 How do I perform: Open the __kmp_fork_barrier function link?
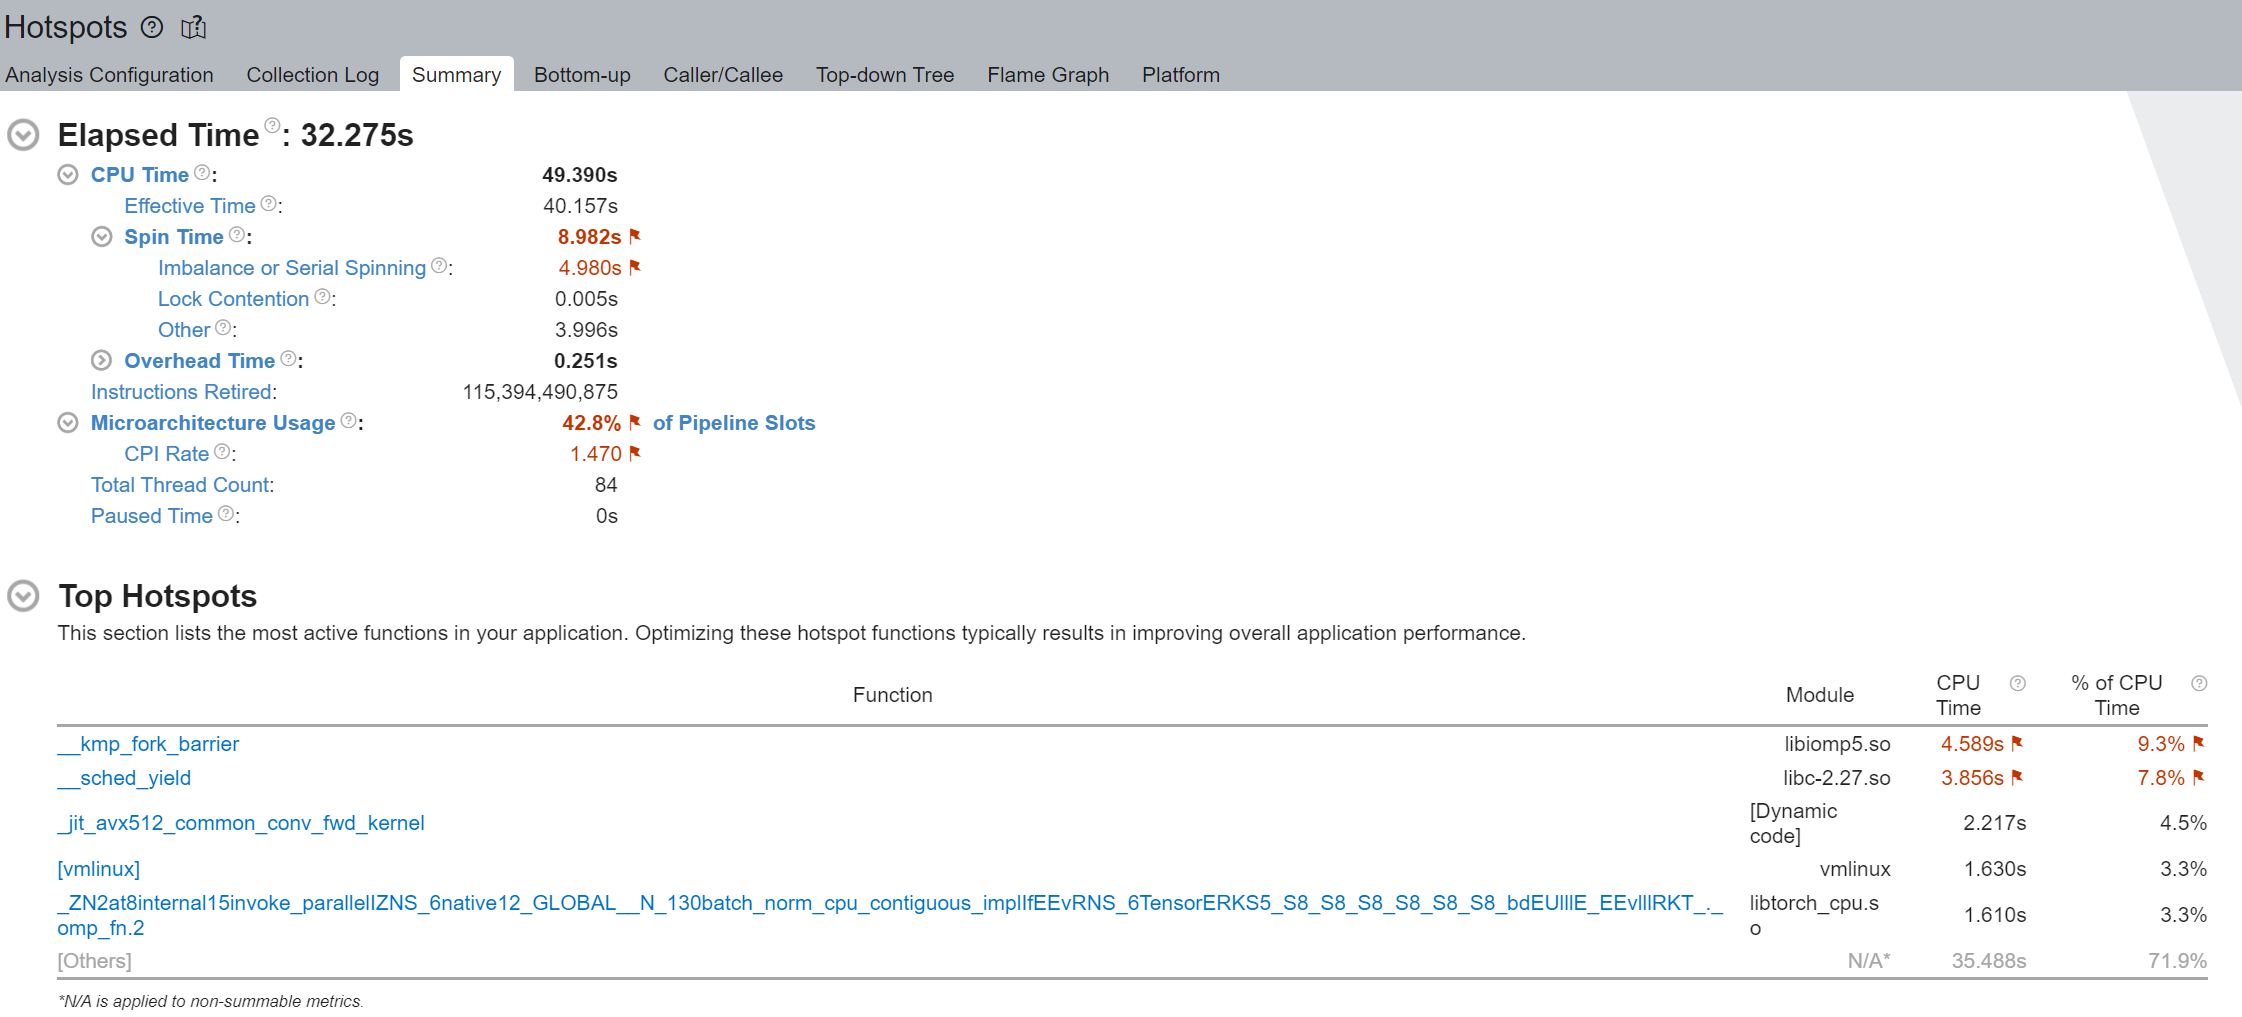tap(148, 744)
